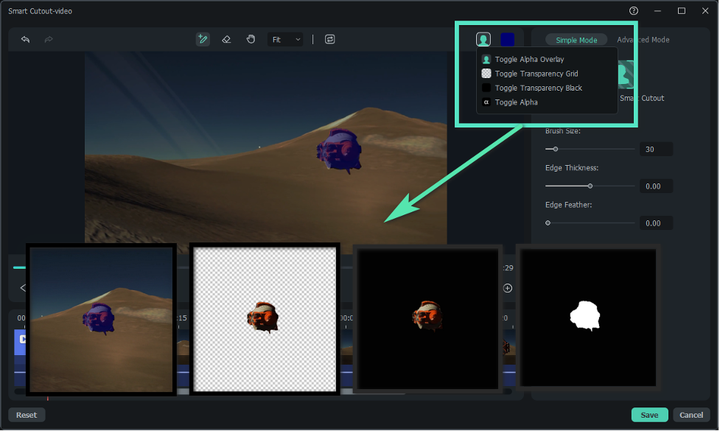720x431 pixels.
Task: Click the help question mark icon
Action: click(633, 11)
